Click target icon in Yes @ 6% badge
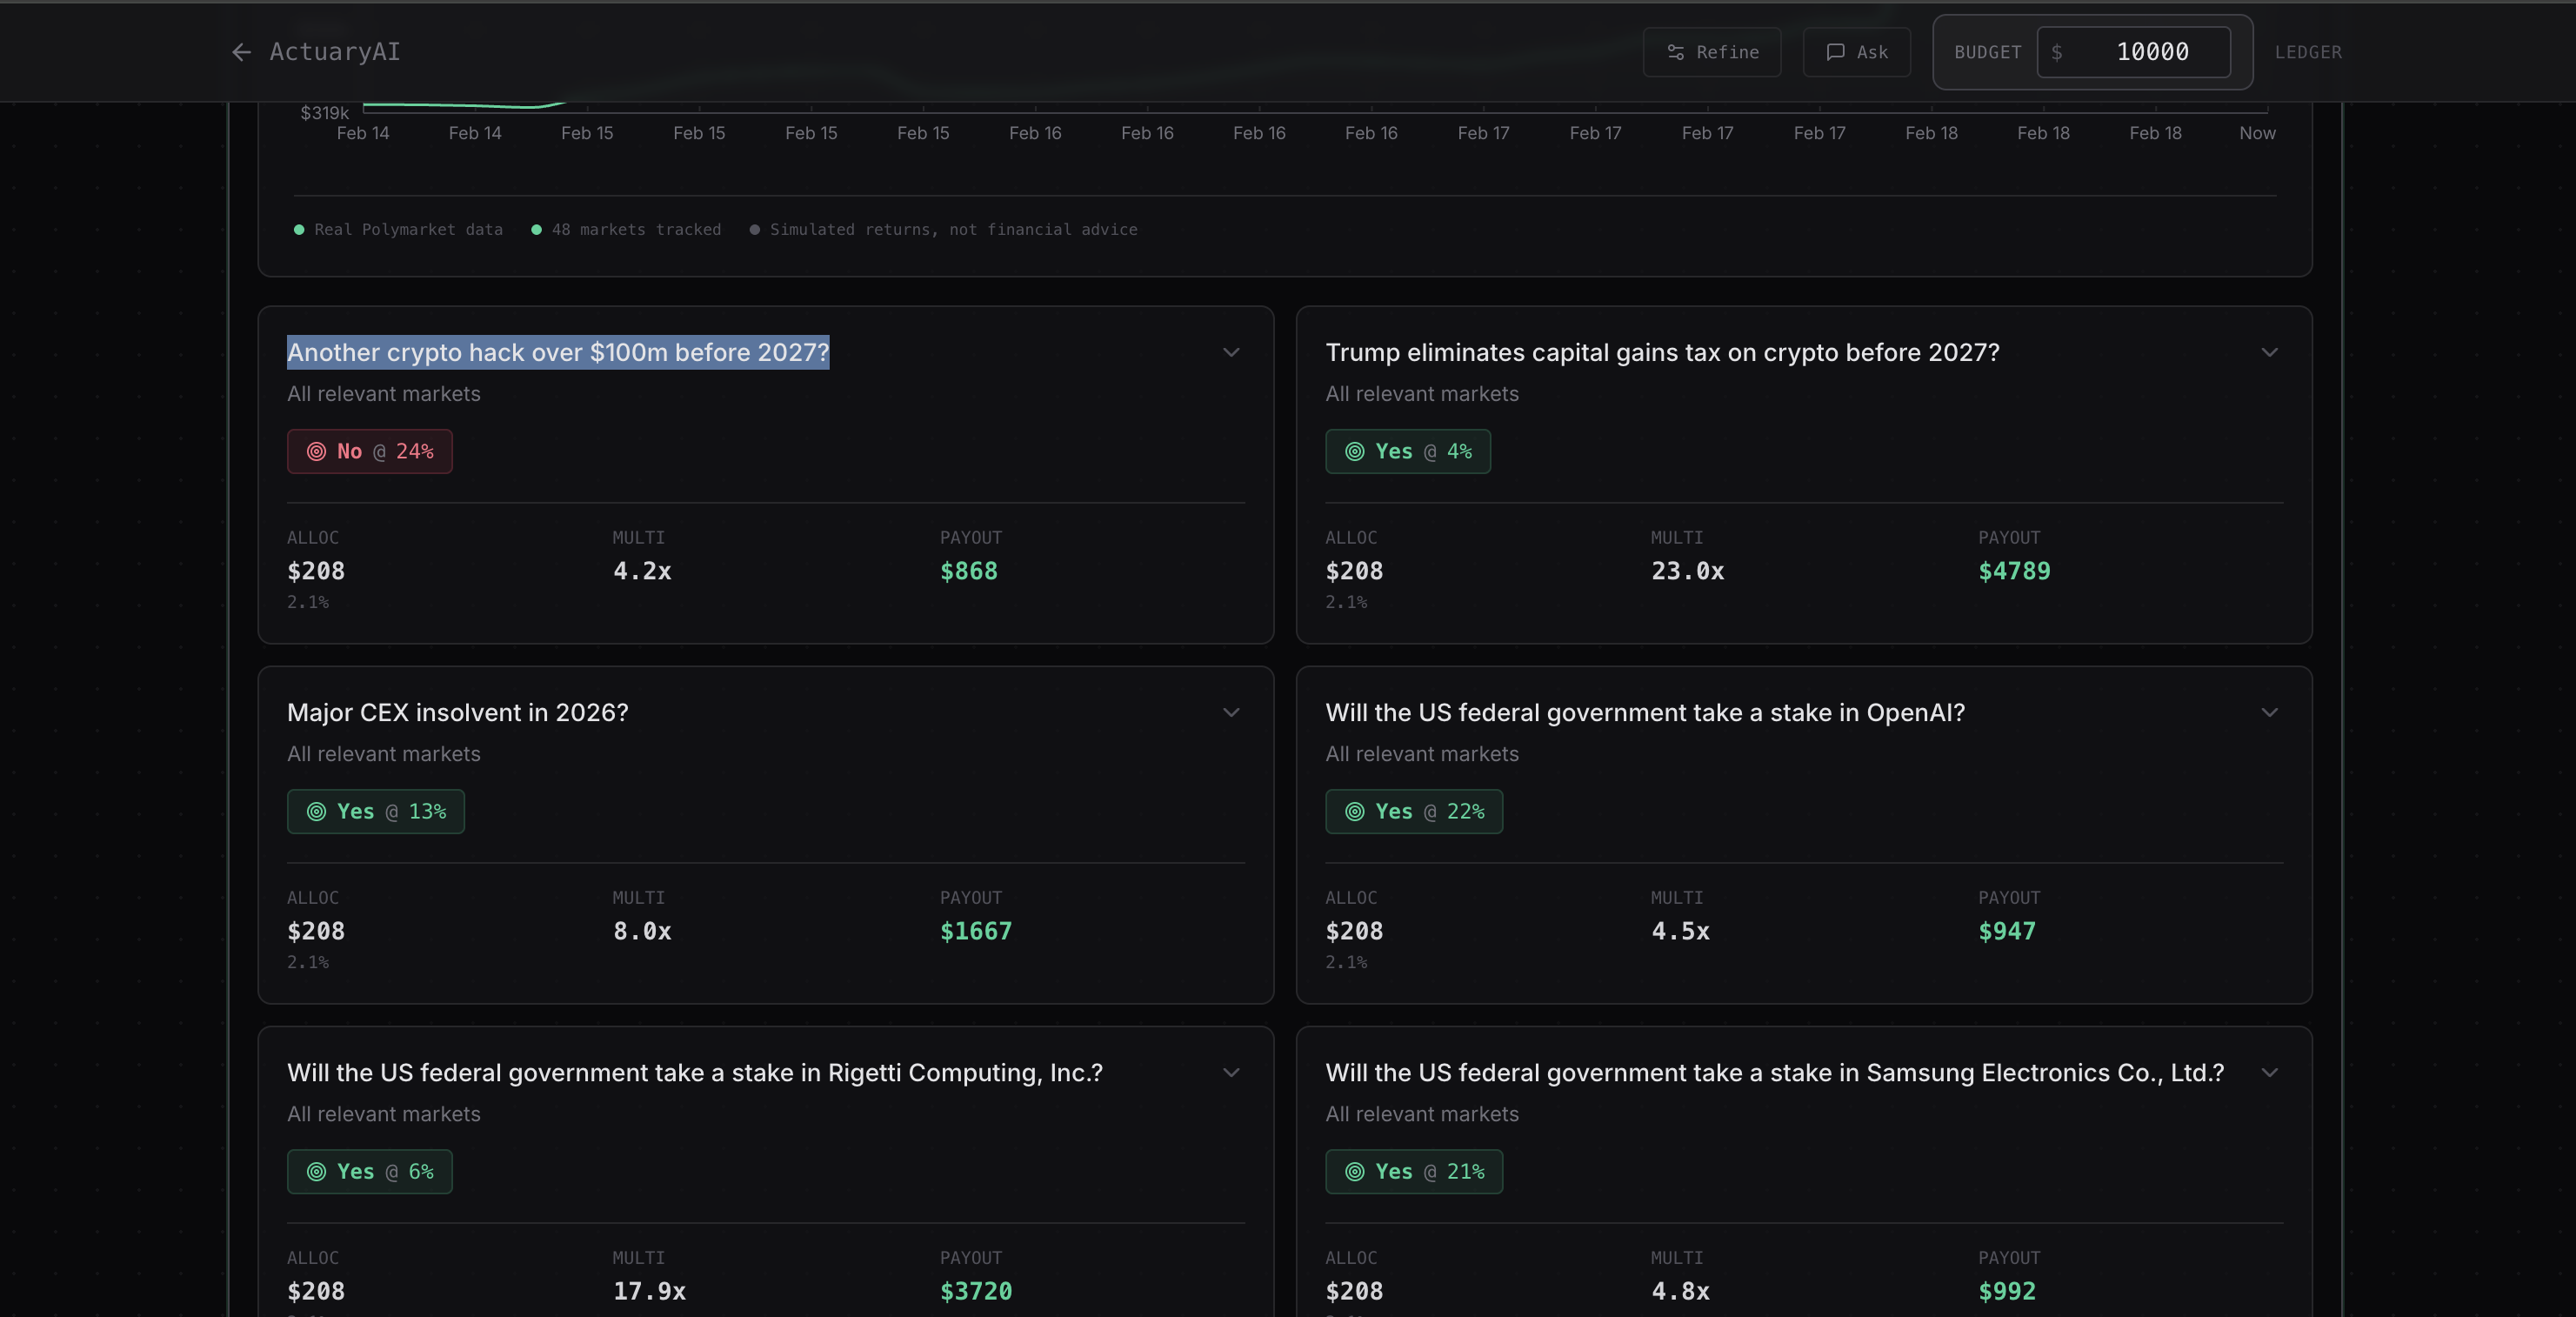 coord(316,1172)
